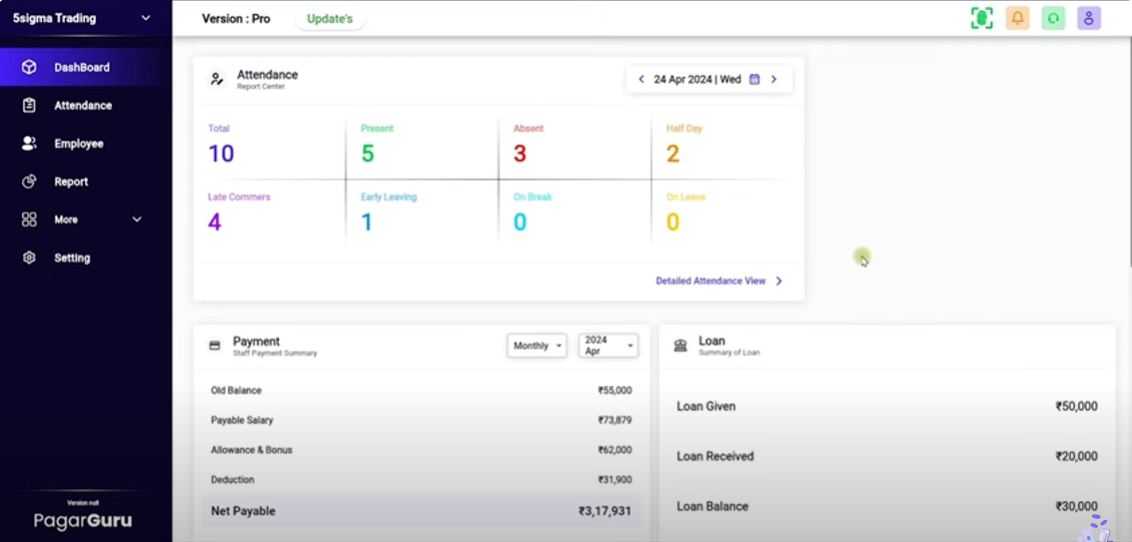
Task: Open the calendar date picker icon
Action: (x=754, y=79)
